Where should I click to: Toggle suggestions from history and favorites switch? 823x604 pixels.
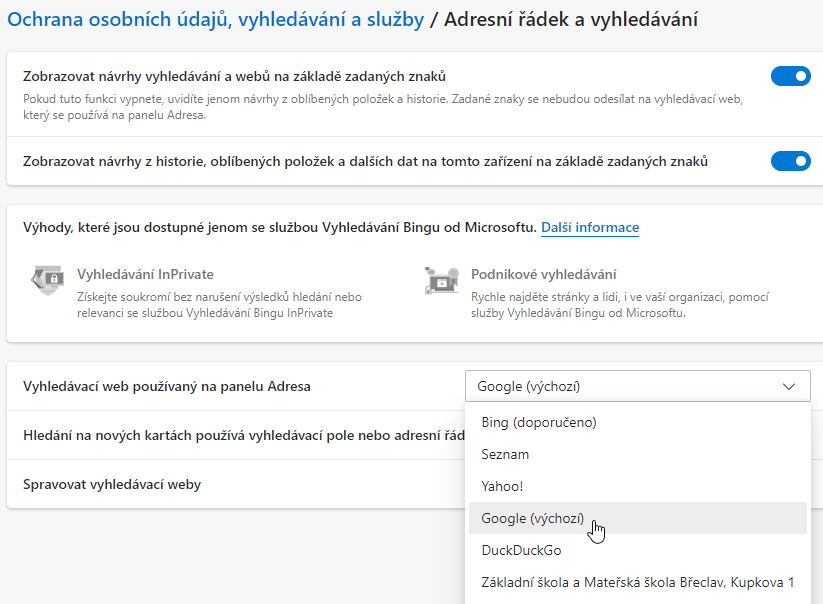(x=790, y=161)
